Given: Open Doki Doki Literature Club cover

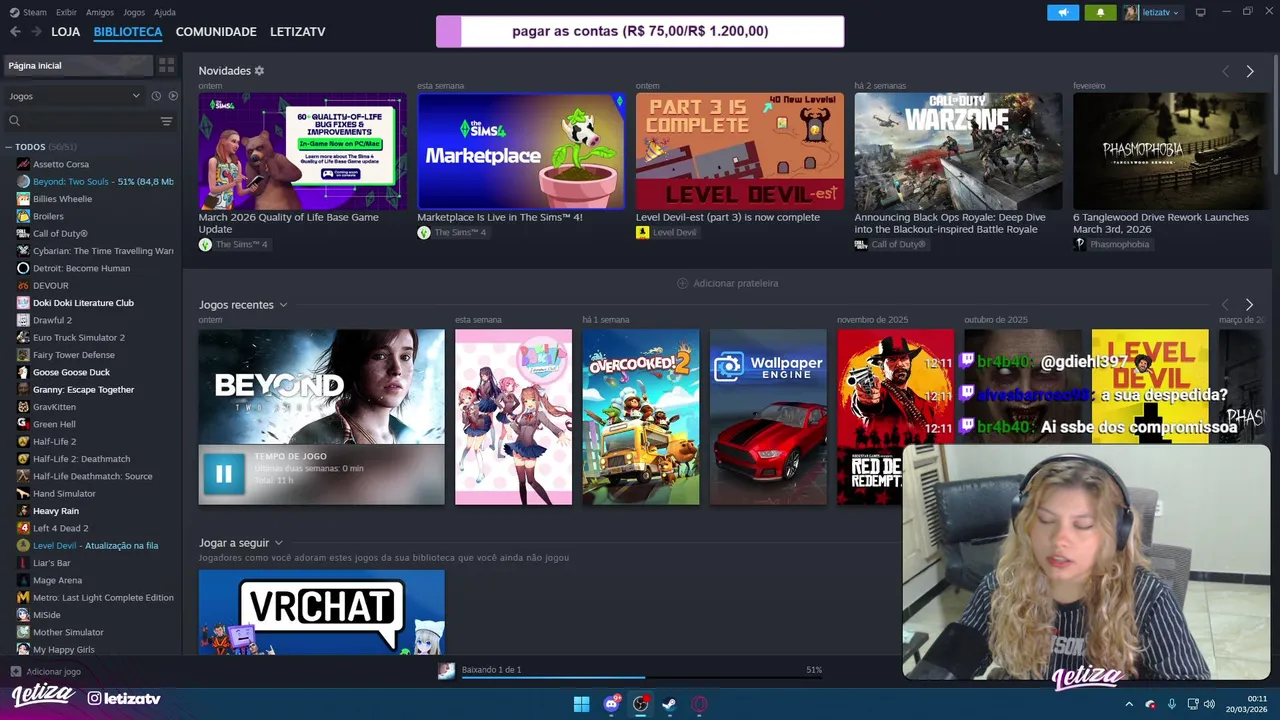Looking at the screenshot, I should click(513, 417).
